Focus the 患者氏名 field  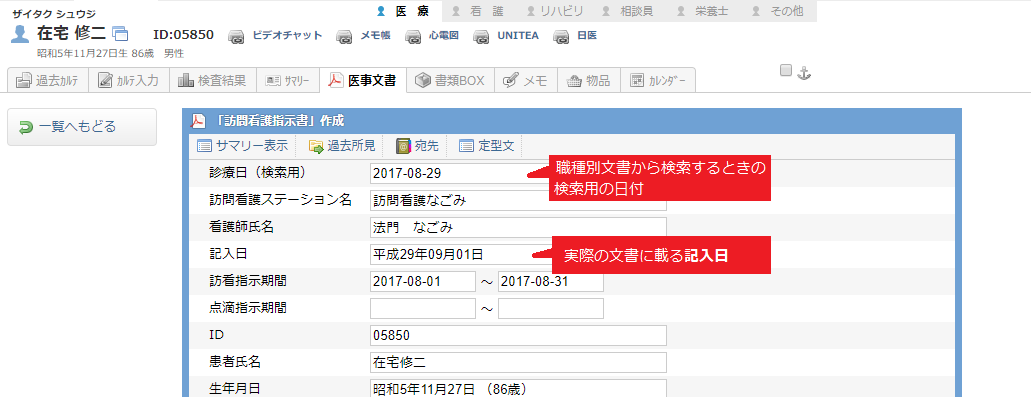pos(518,362)
